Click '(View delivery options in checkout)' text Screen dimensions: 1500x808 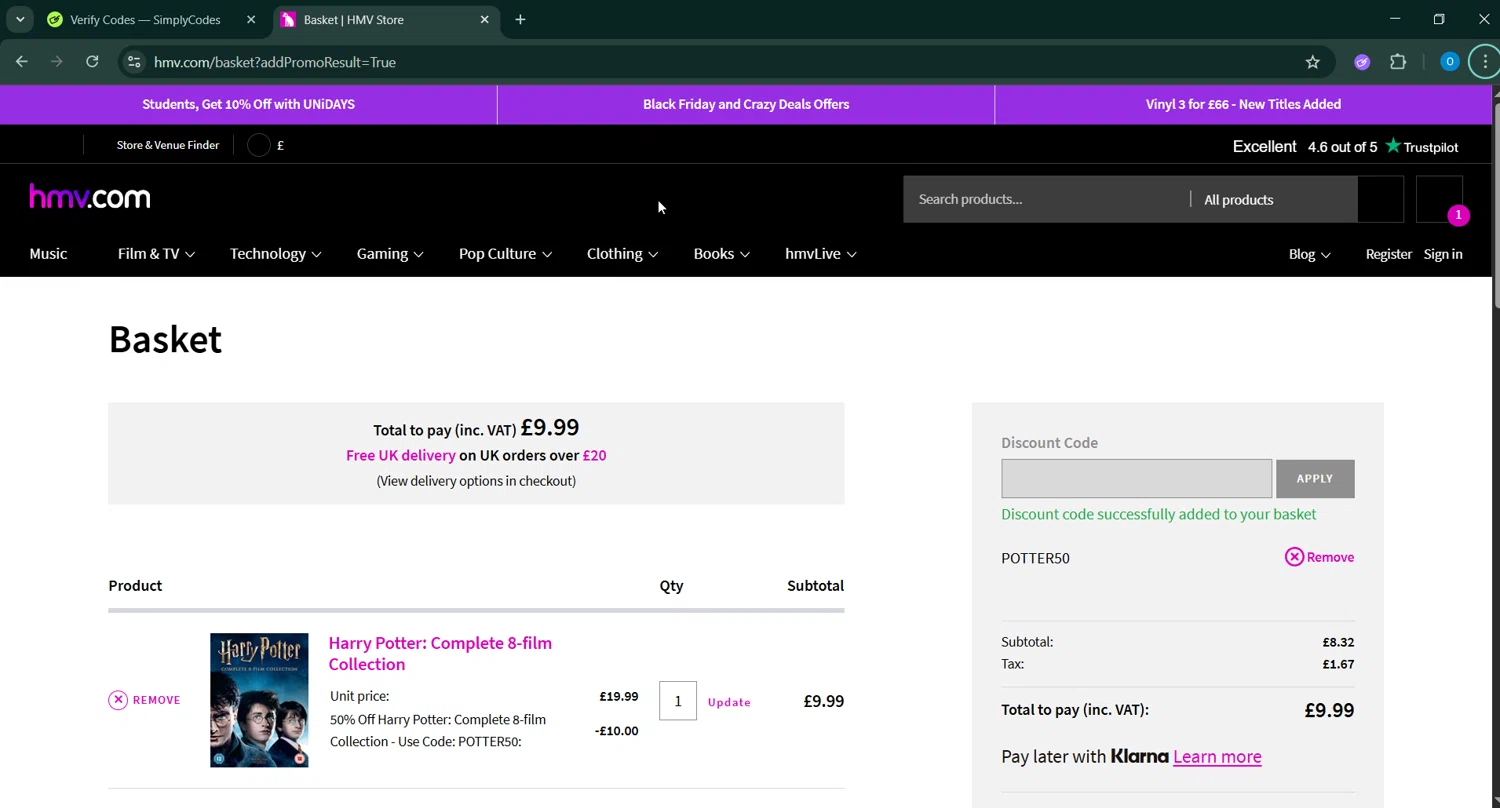tap(476, 481)
